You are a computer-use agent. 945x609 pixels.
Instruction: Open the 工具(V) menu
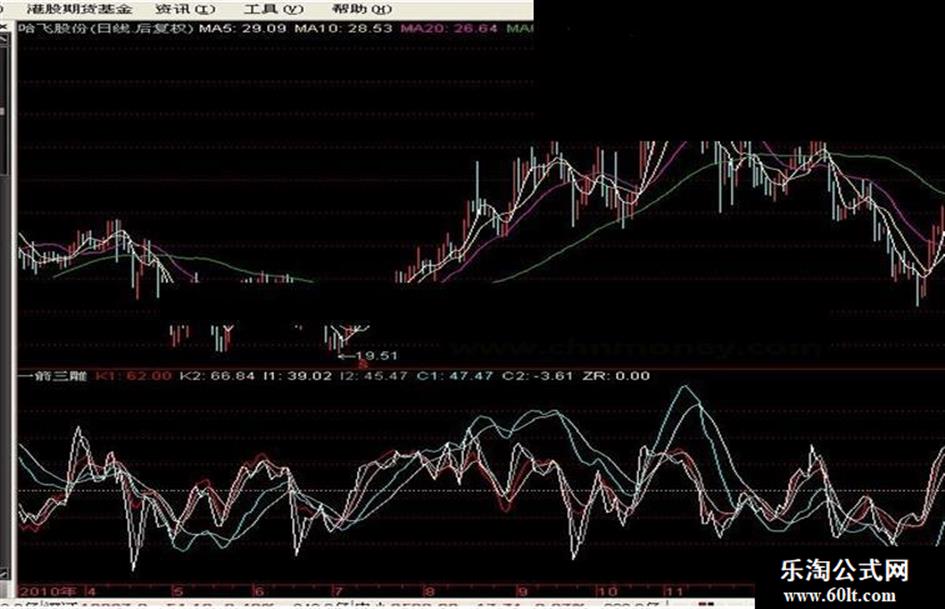pyautogui.click(x=274, y=9)
